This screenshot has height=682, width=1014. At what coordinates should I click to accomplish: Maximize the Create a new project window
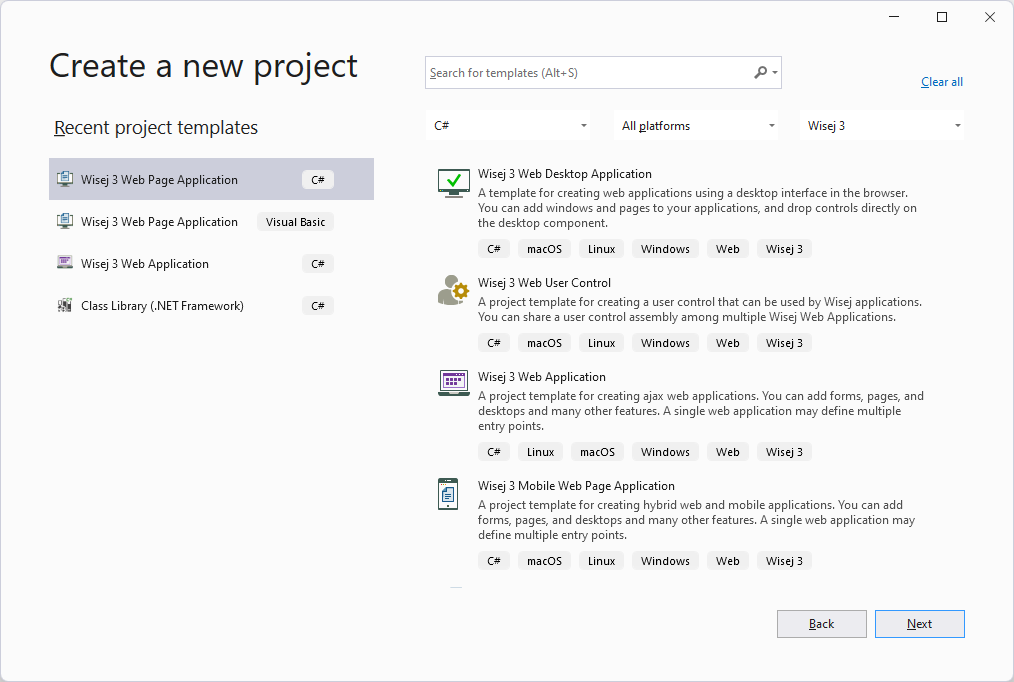click(942, 17)
